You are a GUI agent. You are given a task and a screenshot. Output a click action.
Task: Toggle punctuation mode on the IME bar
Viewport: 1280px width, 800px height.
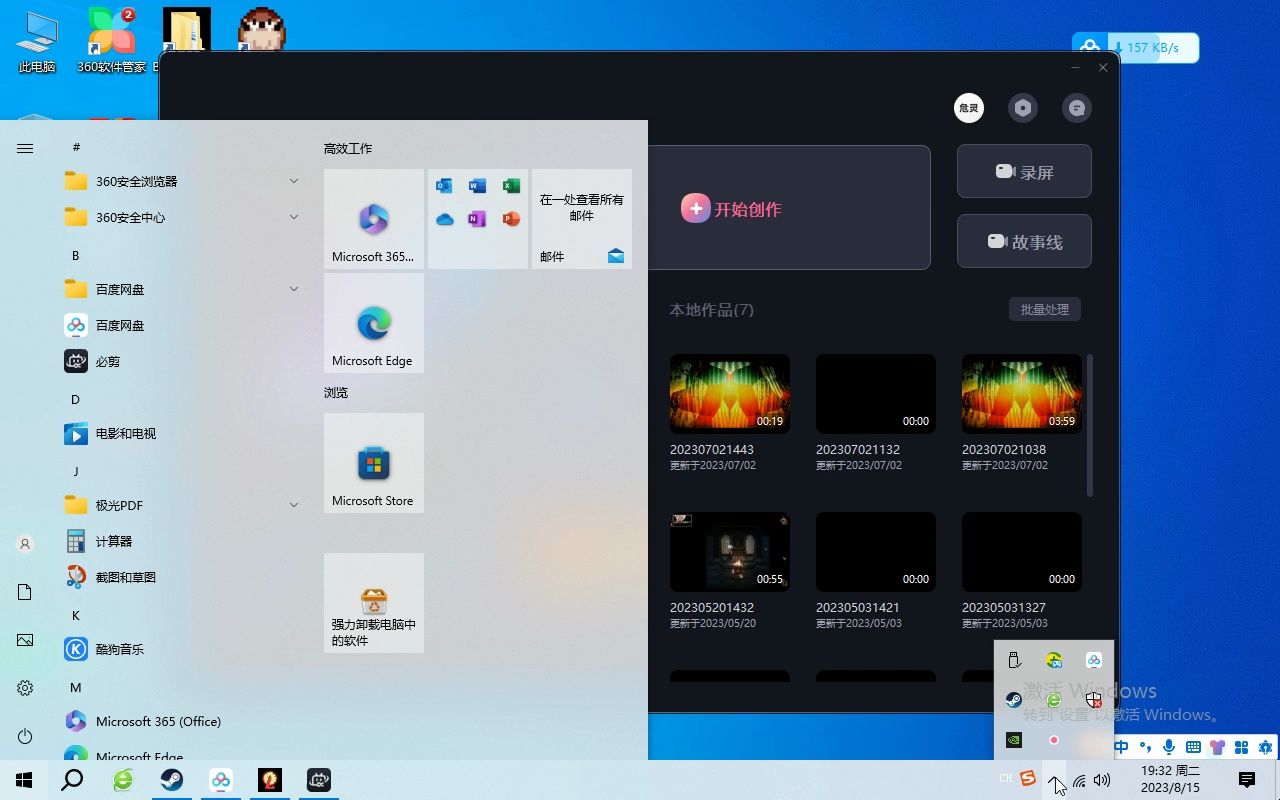pyautogui.click(x=1145, y=747)
